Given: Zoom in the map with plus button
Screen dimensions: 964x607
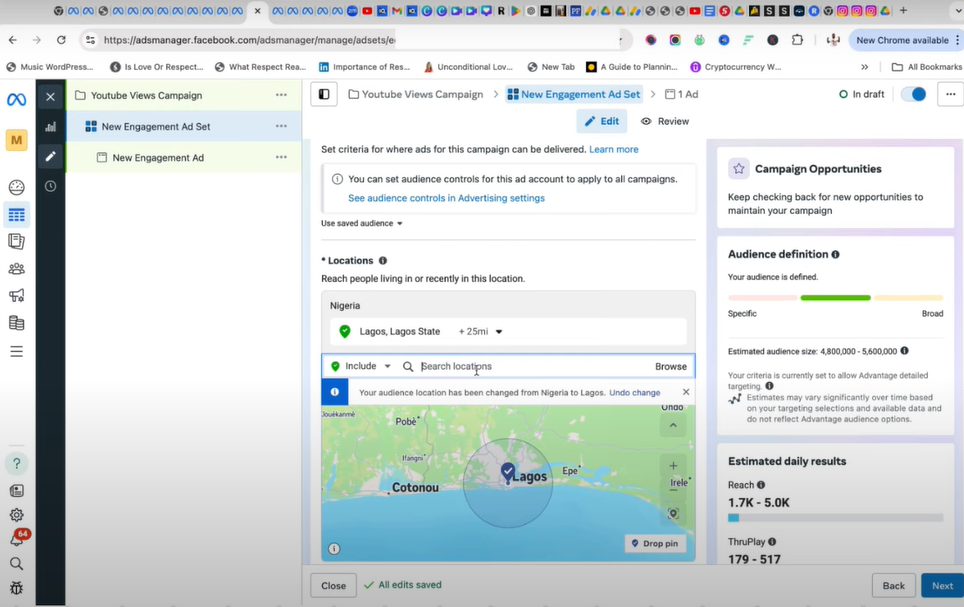Looking at the screenshot, I should coord(673,466).
